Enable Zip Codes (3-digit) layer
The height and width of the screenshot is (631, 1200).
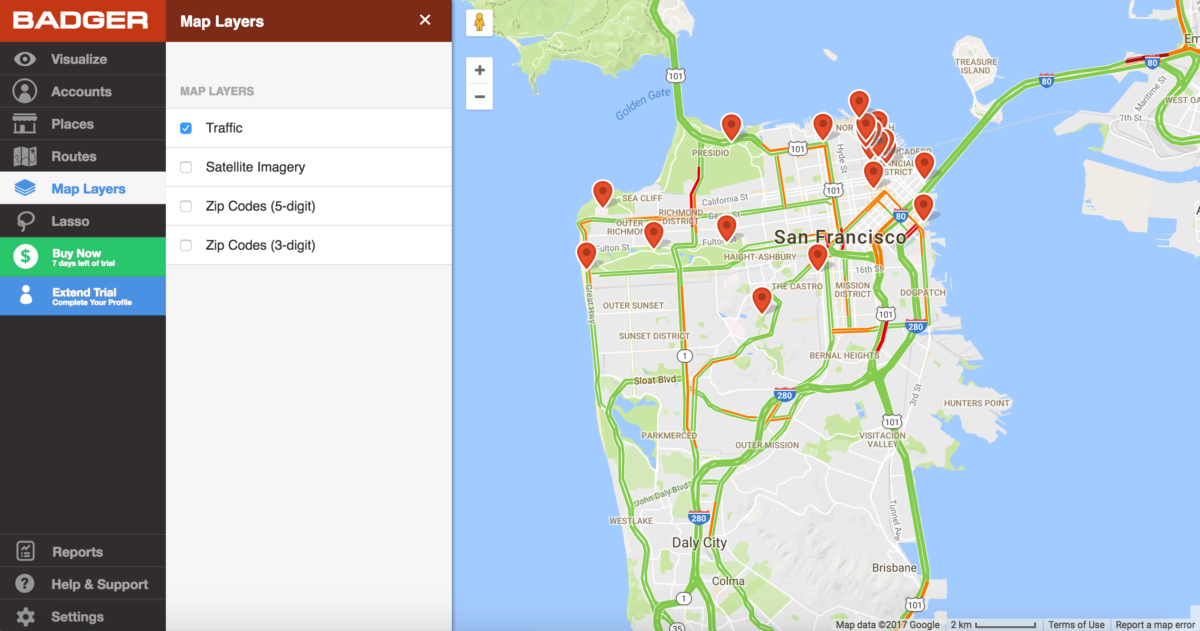[x=184, y=245]
